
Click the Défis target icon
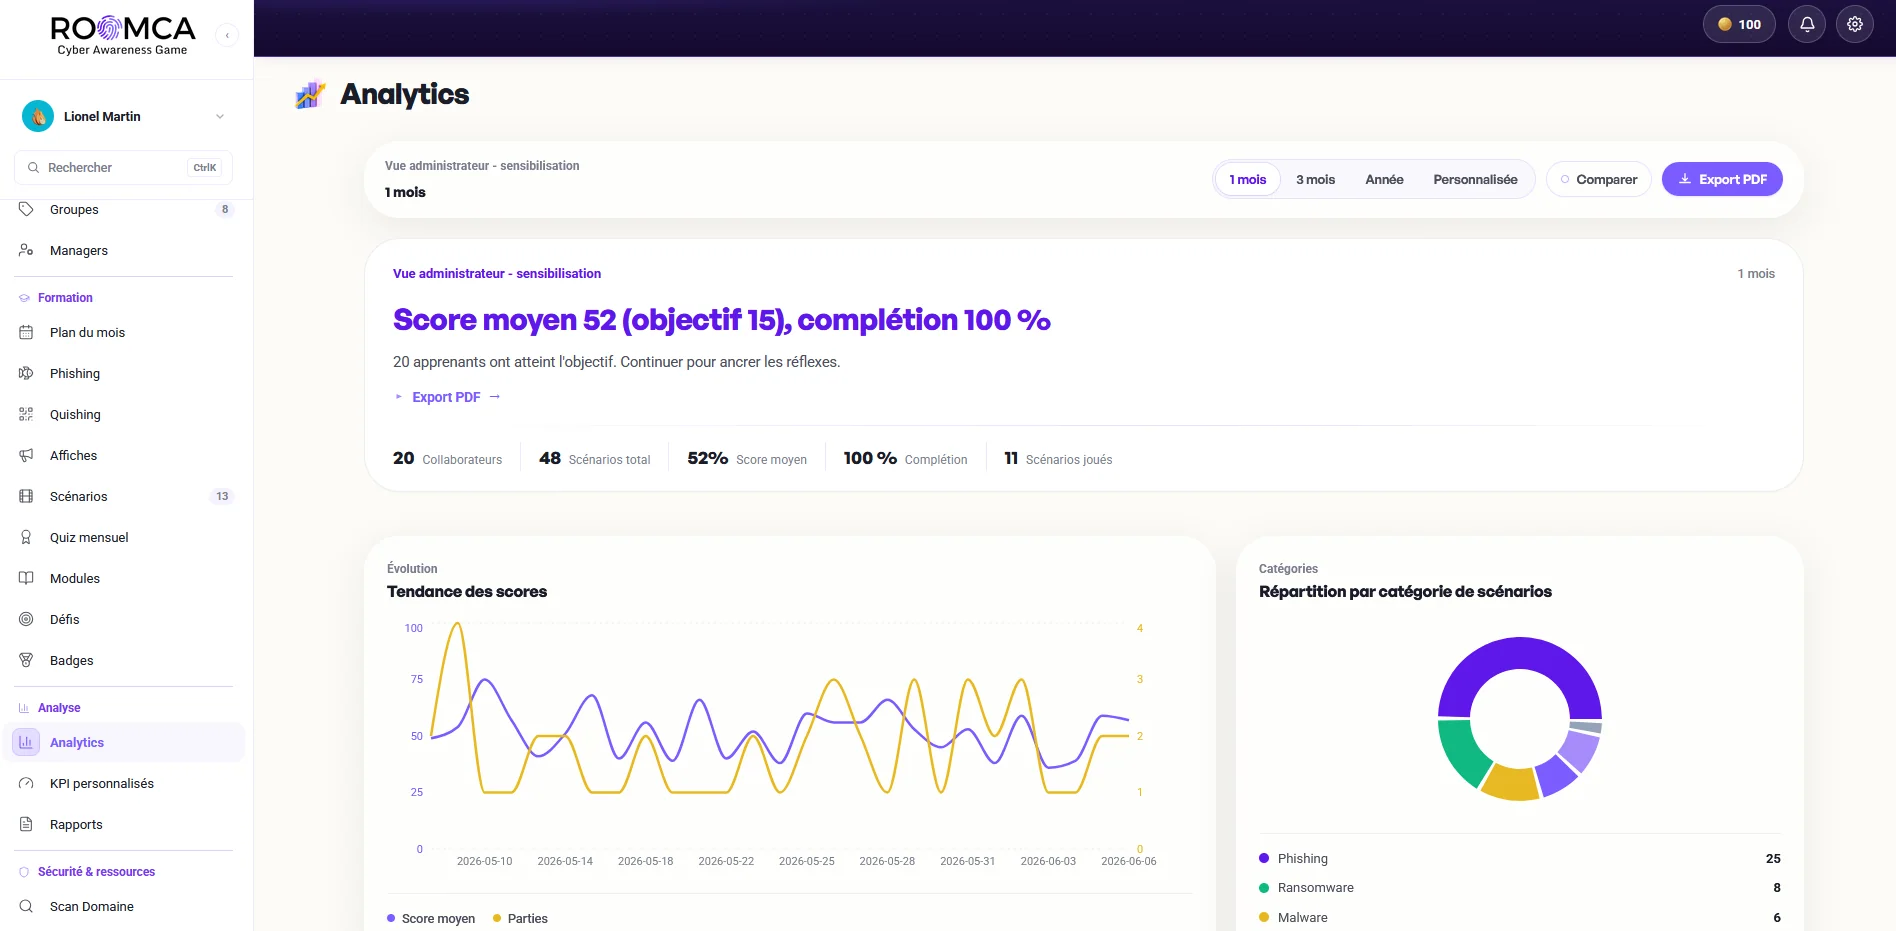[x=26, y=619]
